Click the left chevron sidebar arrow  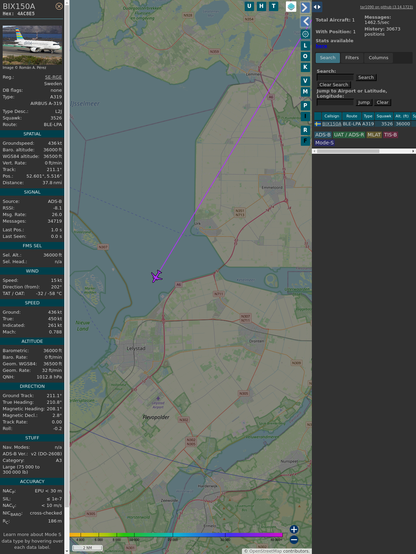[x=305, y=22]
